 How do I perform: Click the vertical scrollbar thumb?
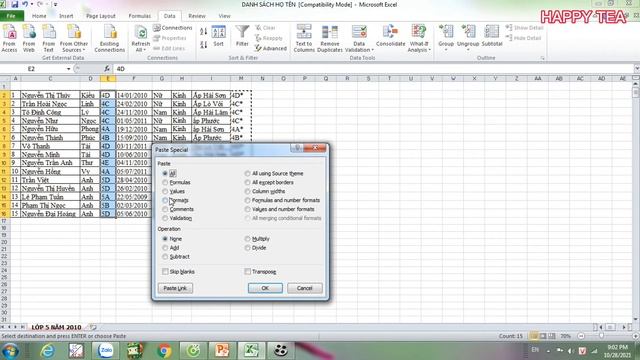pos(636,92)
